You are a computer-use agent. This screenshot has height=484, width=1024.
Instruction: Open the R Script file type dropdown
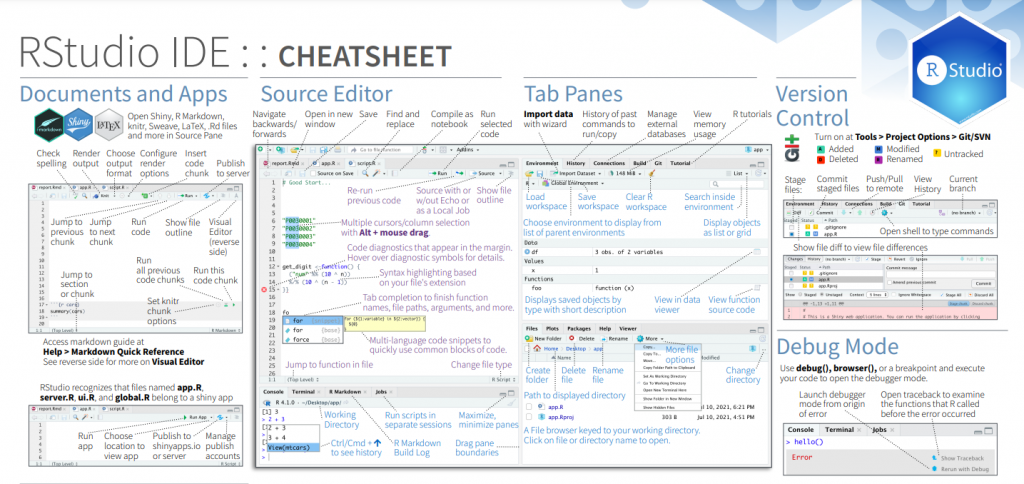click(x=504, y=379)
